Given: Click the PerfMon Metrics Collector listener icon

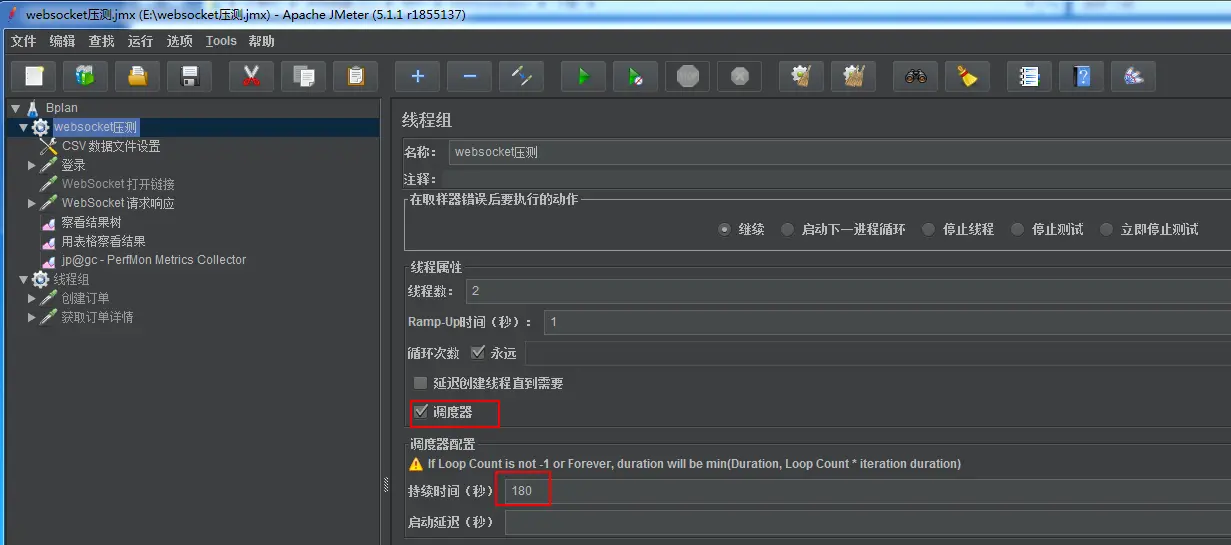Looking at the screenshot, I should click(x=48, y=260).
